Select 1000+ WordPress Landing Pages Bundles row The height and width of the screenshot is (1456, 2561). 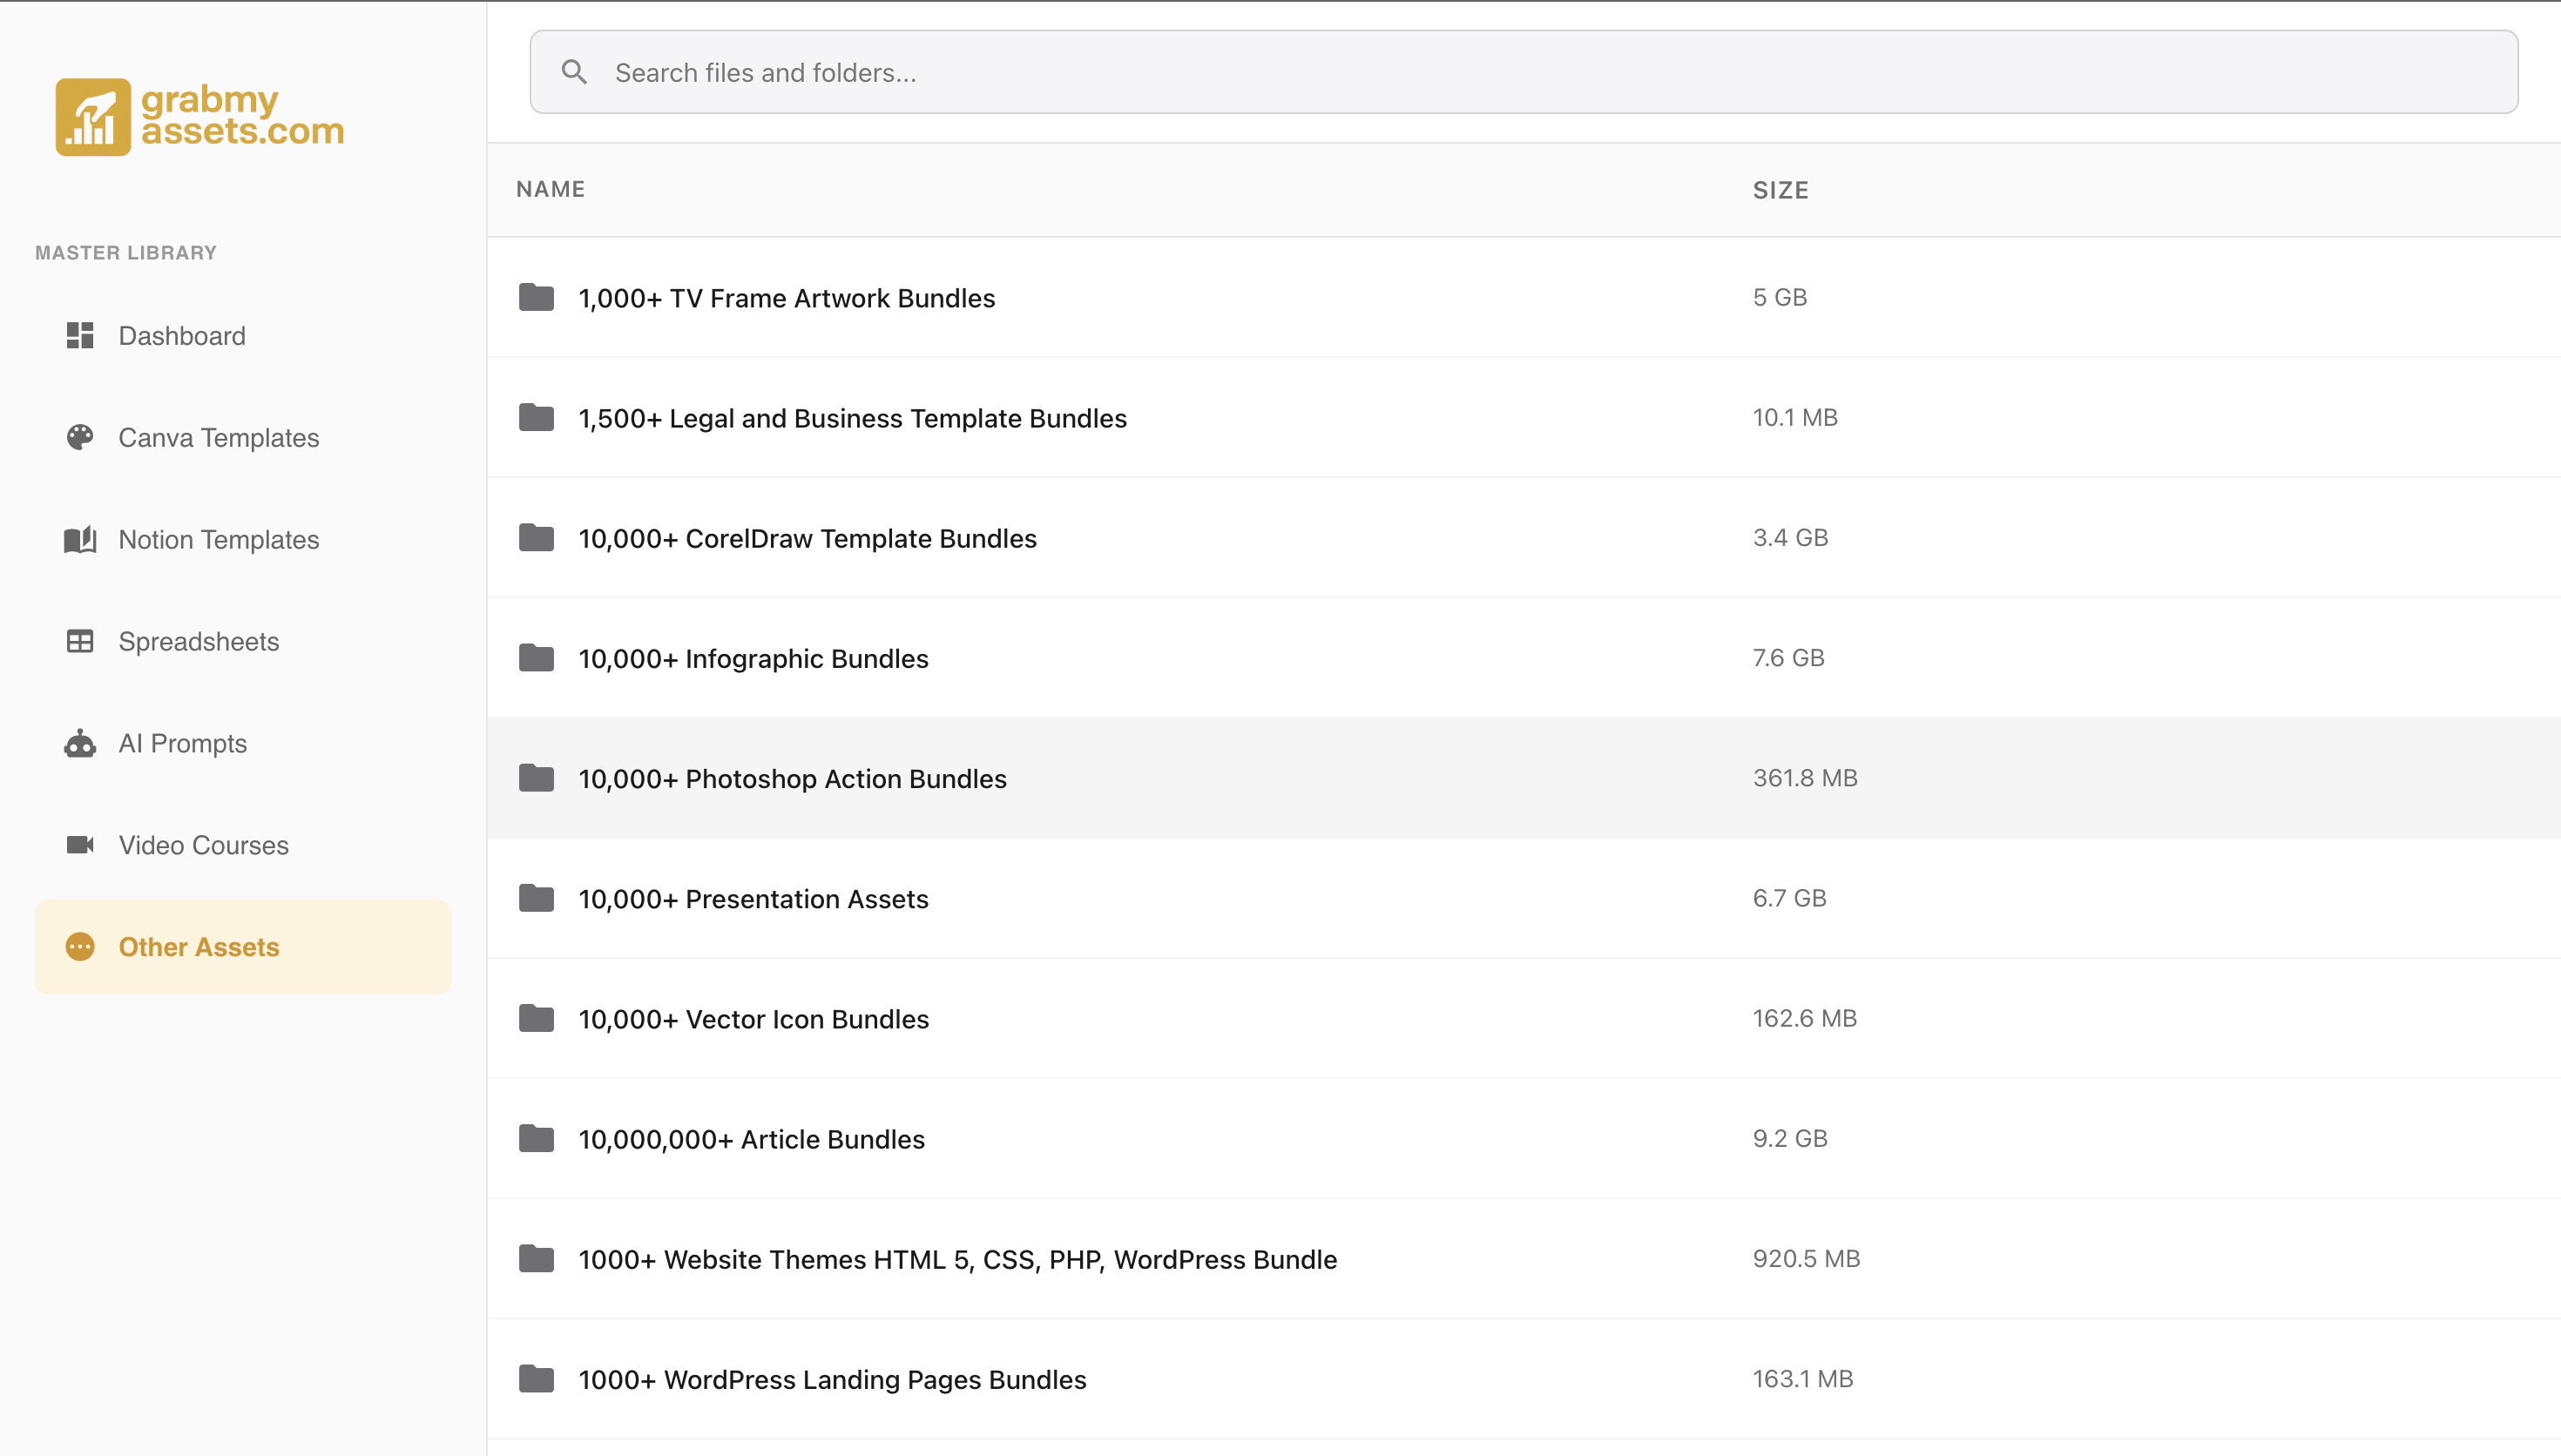point(832,1379)
